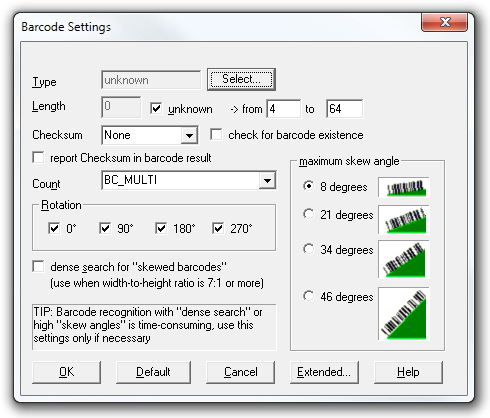
Task: Enable report Checksum in barcode result
Action: click(x=38, y=157)
